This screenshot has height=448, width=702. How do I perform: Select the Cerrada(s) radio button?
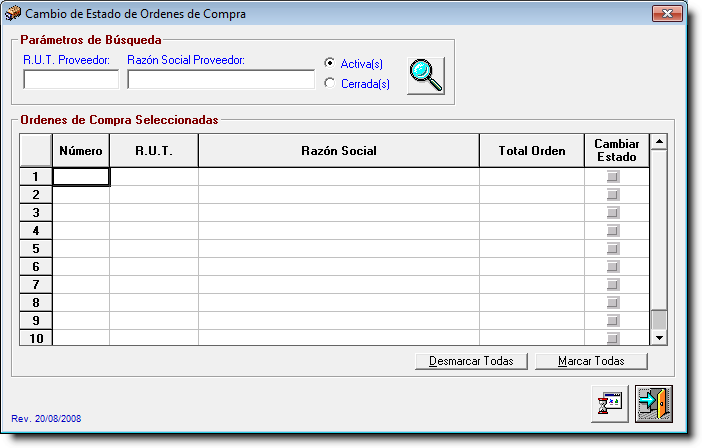[330, 83]
